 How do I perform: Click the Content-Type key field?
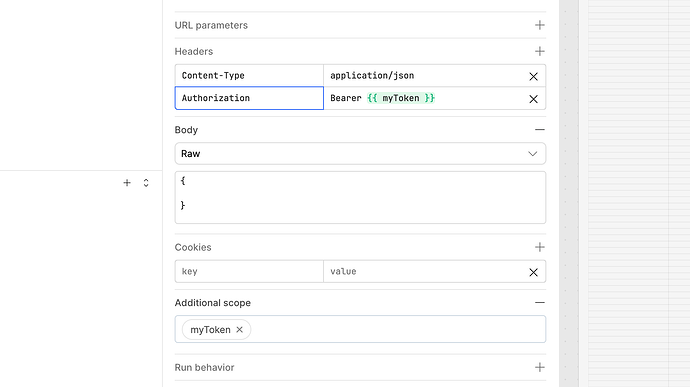click(249, 75)
